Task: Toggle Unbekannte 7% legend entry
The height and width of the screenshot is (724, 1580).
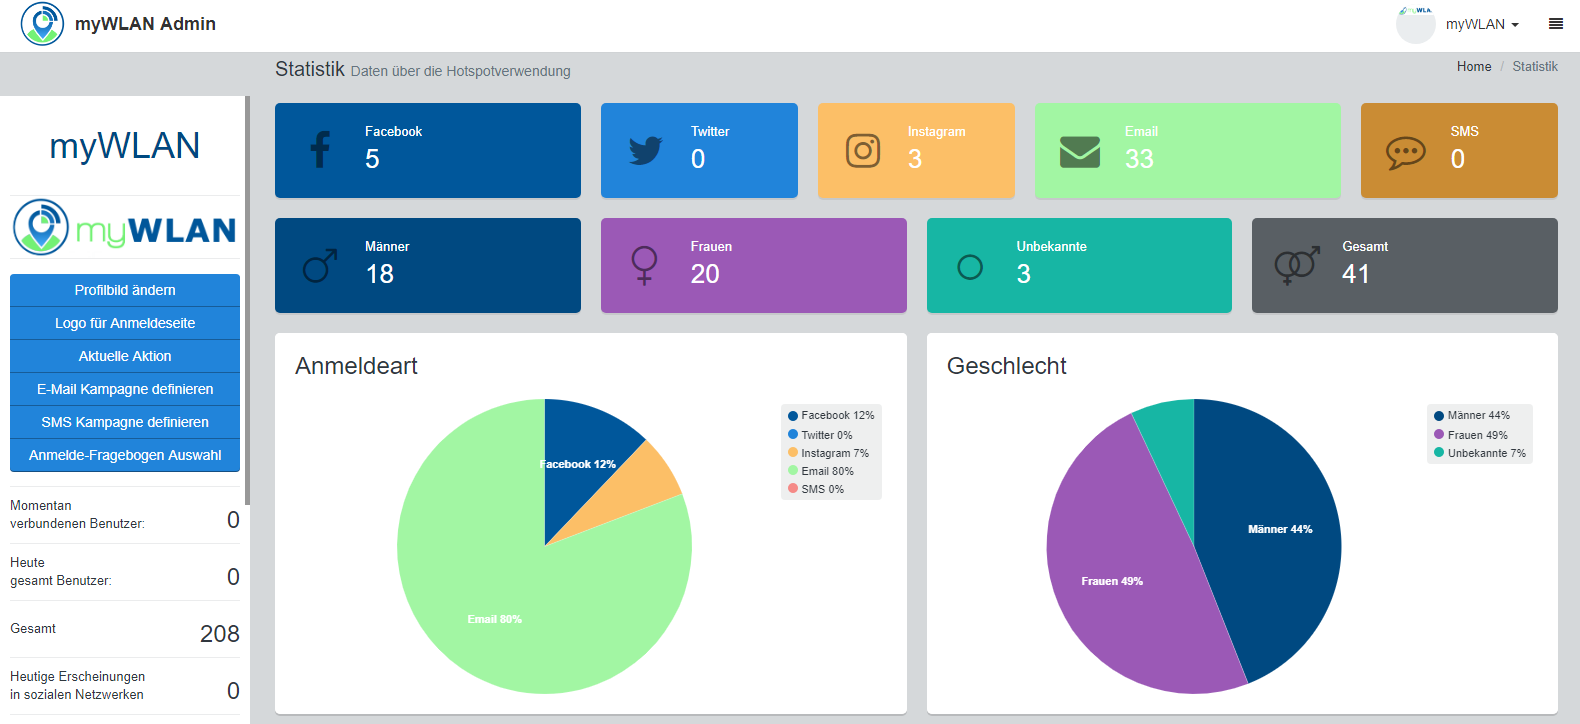Action: click(1480, 453)
